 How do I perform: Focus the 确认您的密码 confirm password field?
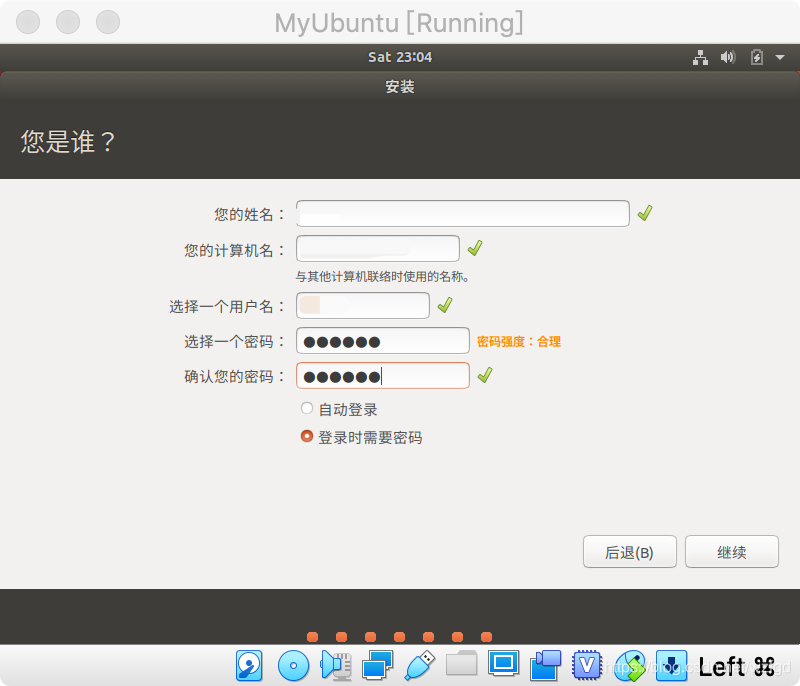point(383,376)
